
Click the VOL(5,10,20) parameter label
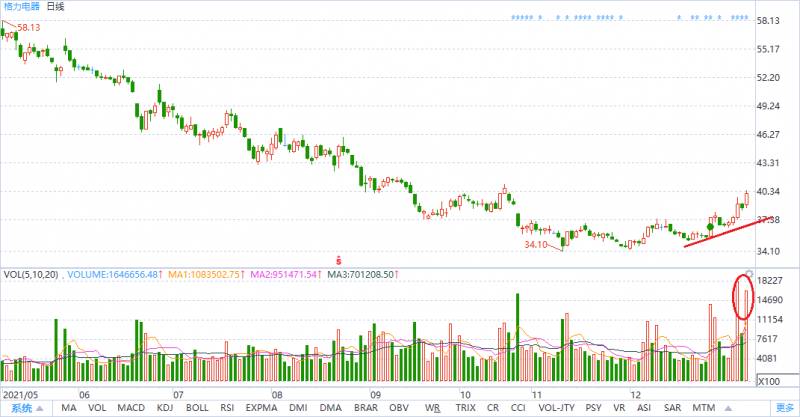tap(31, 275)
